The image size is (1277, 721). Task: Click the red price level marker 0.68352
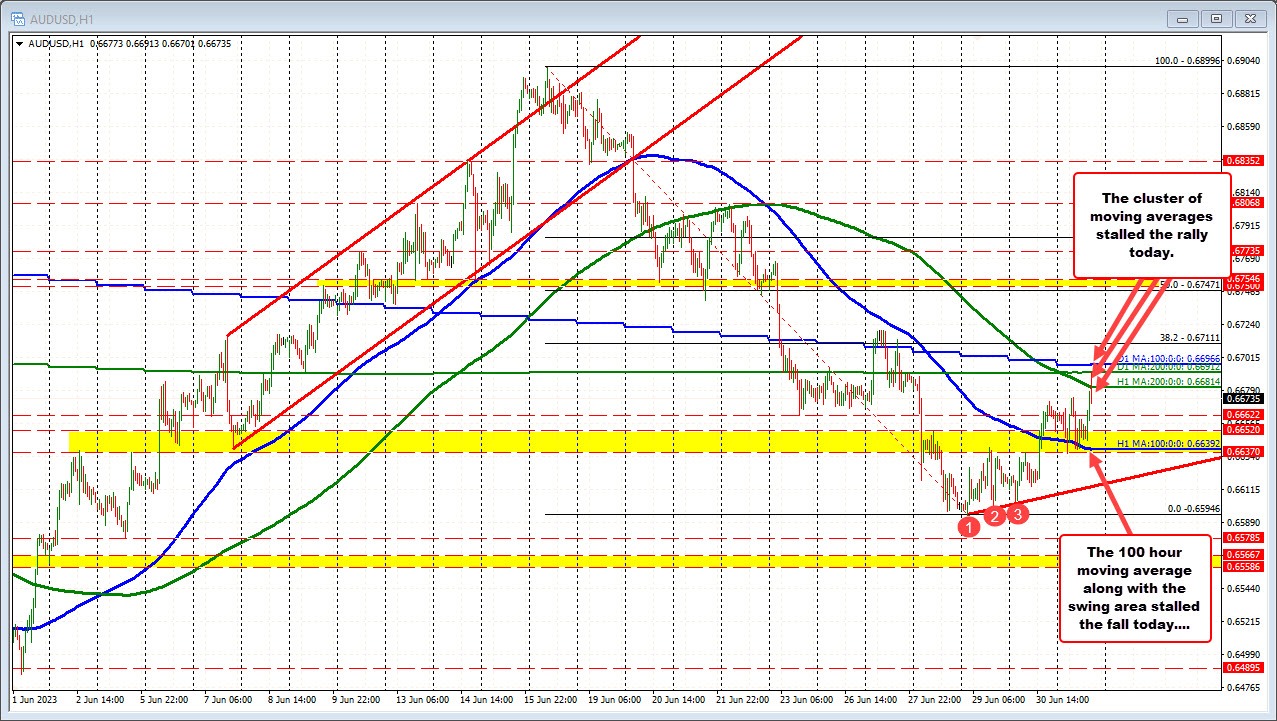pos(1244,160)
